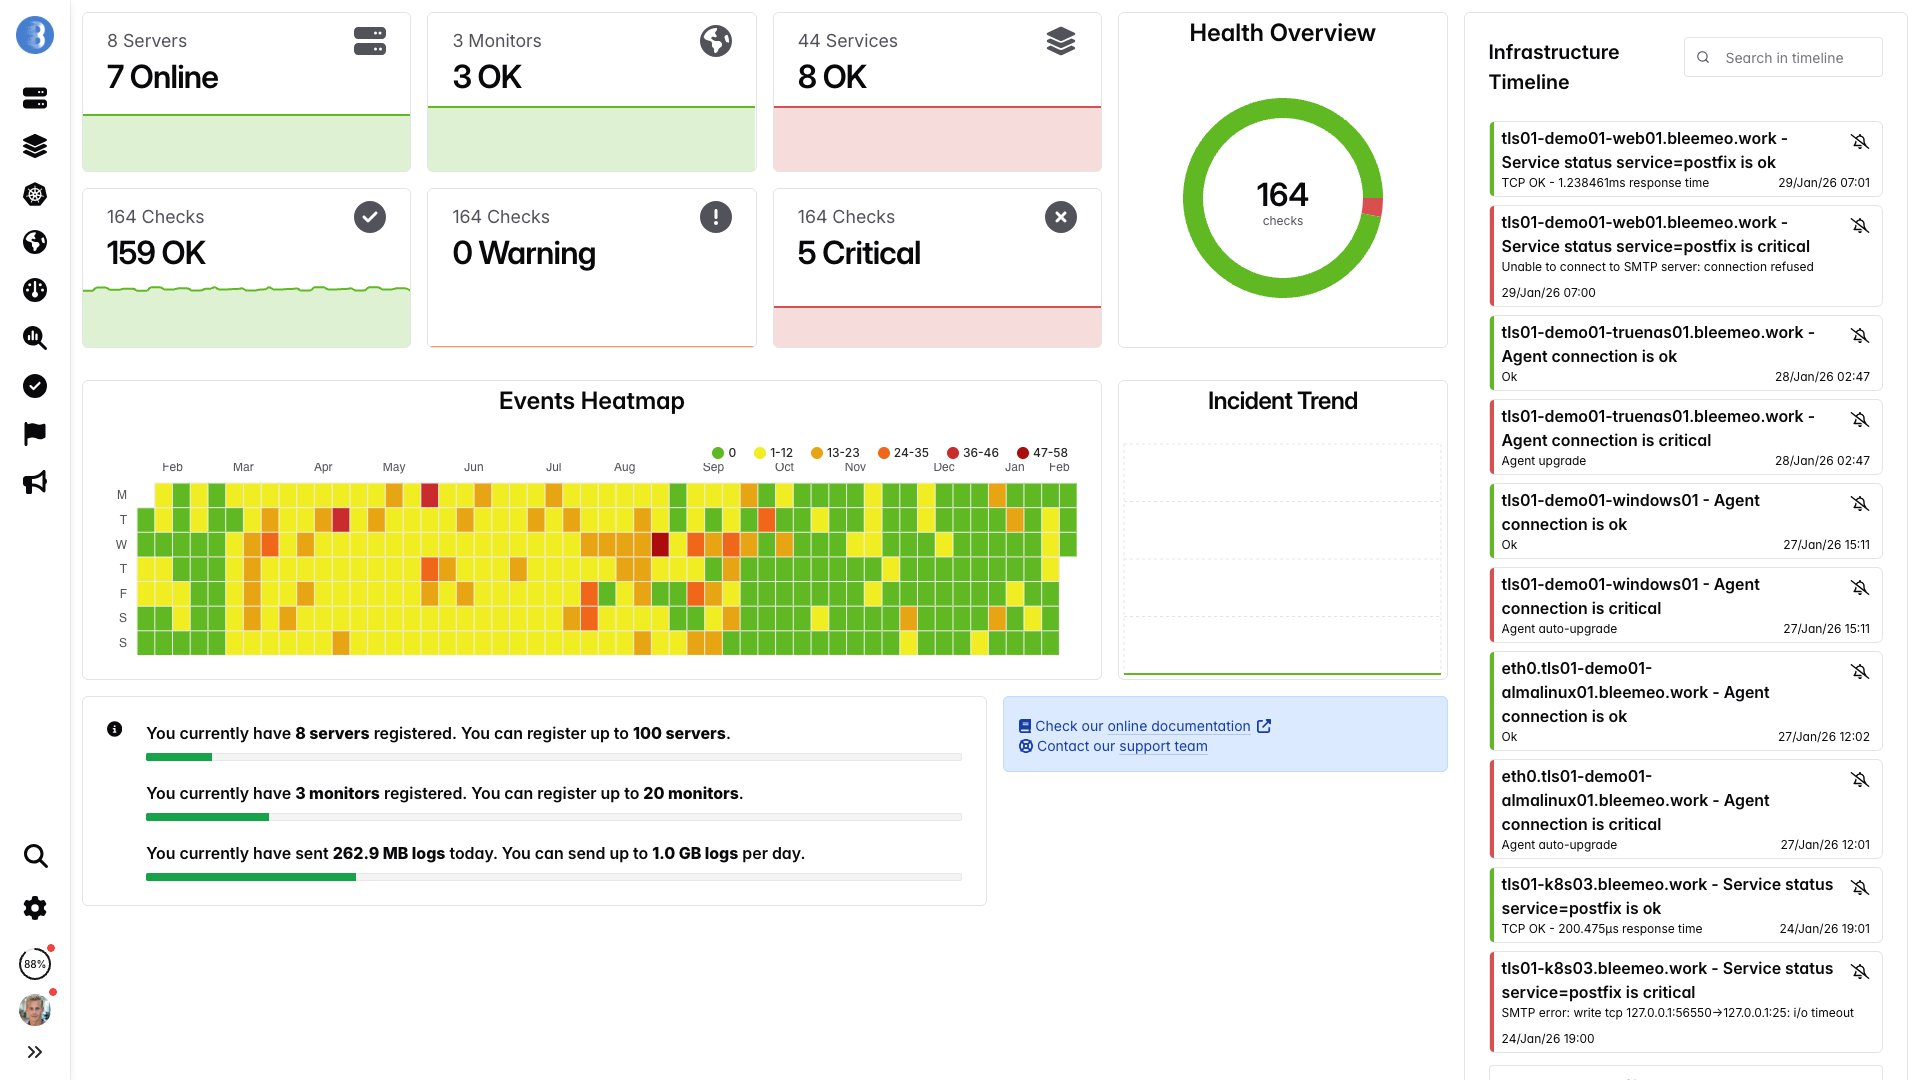
Task: Open the log analytics magnifier icon in sidebar
Action: [35, 338]
